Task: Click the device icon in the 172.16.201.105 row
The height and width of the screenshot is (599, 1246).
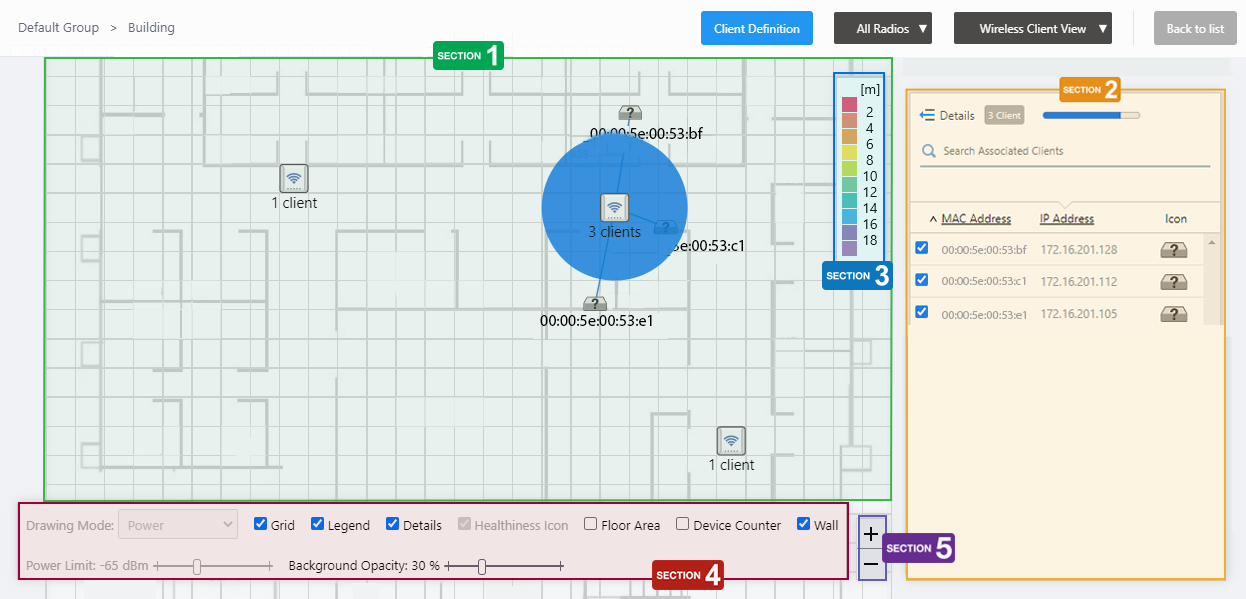Action: tap(1173, 314)
